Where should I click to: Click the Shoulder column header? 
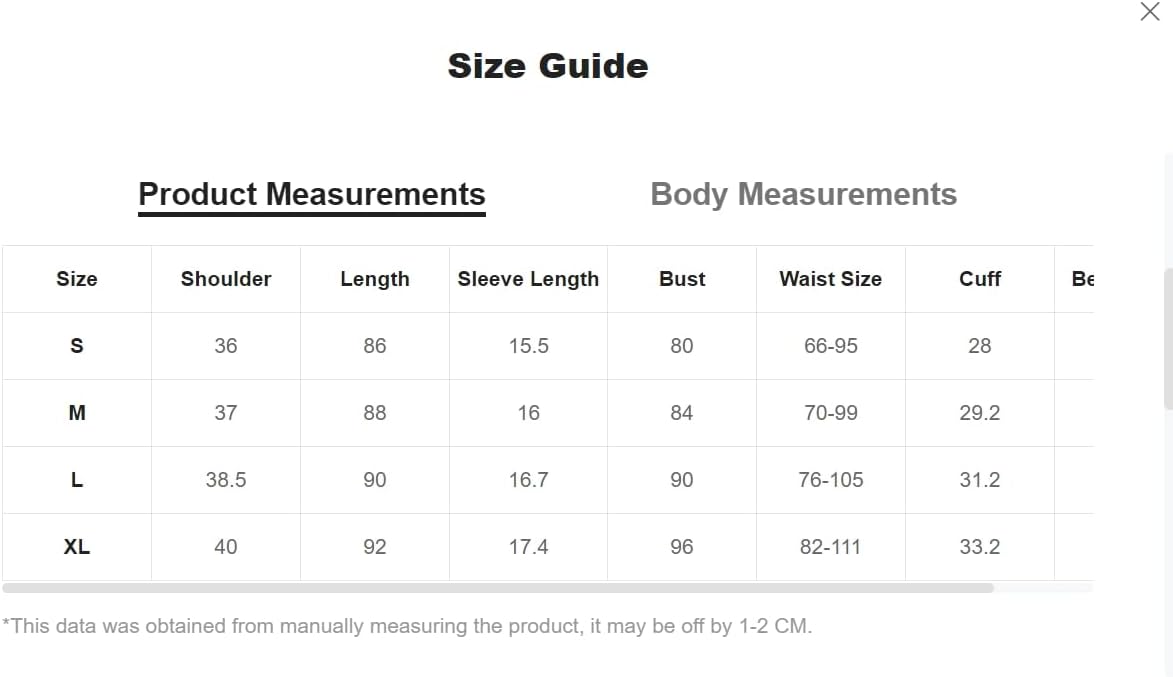click(226, 279)
